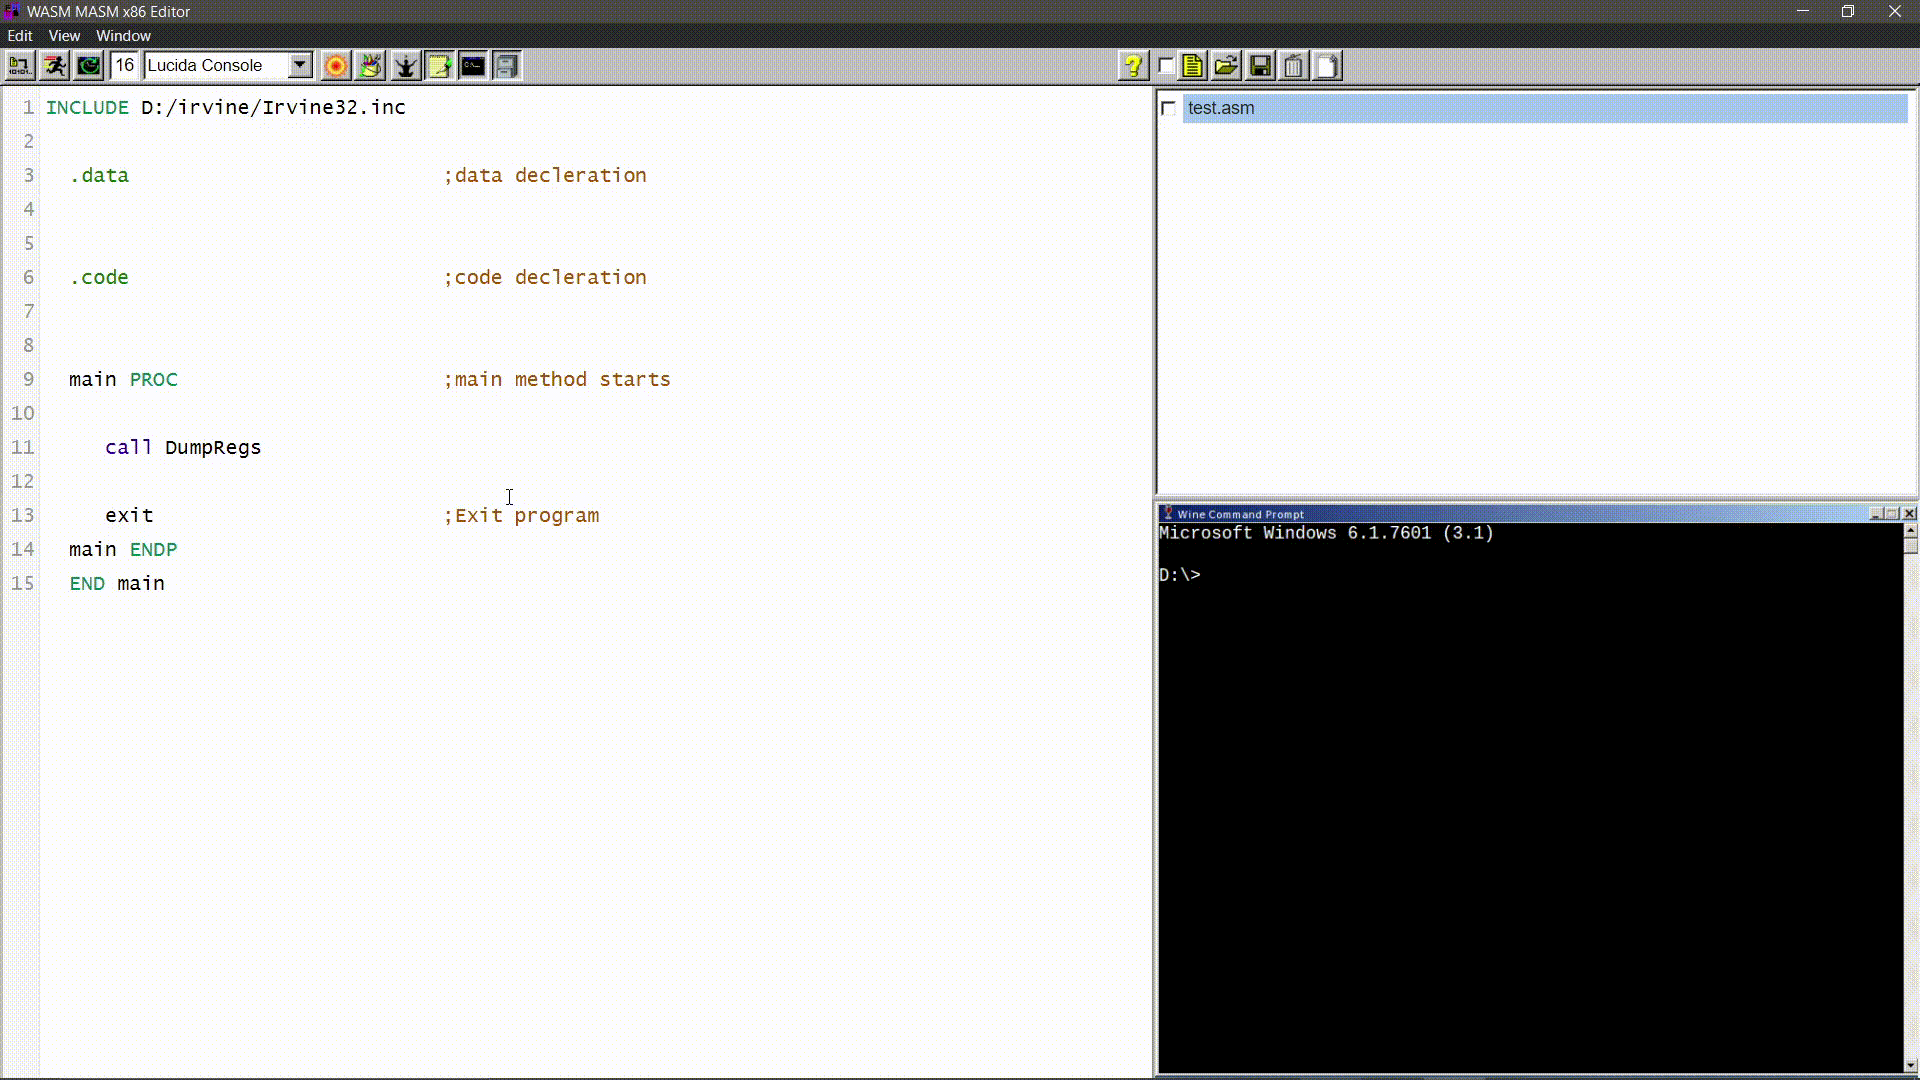Toggle the checkbox in the file toolbar
This screenshot has width=1920, height=1080.
coord(1166,66)
